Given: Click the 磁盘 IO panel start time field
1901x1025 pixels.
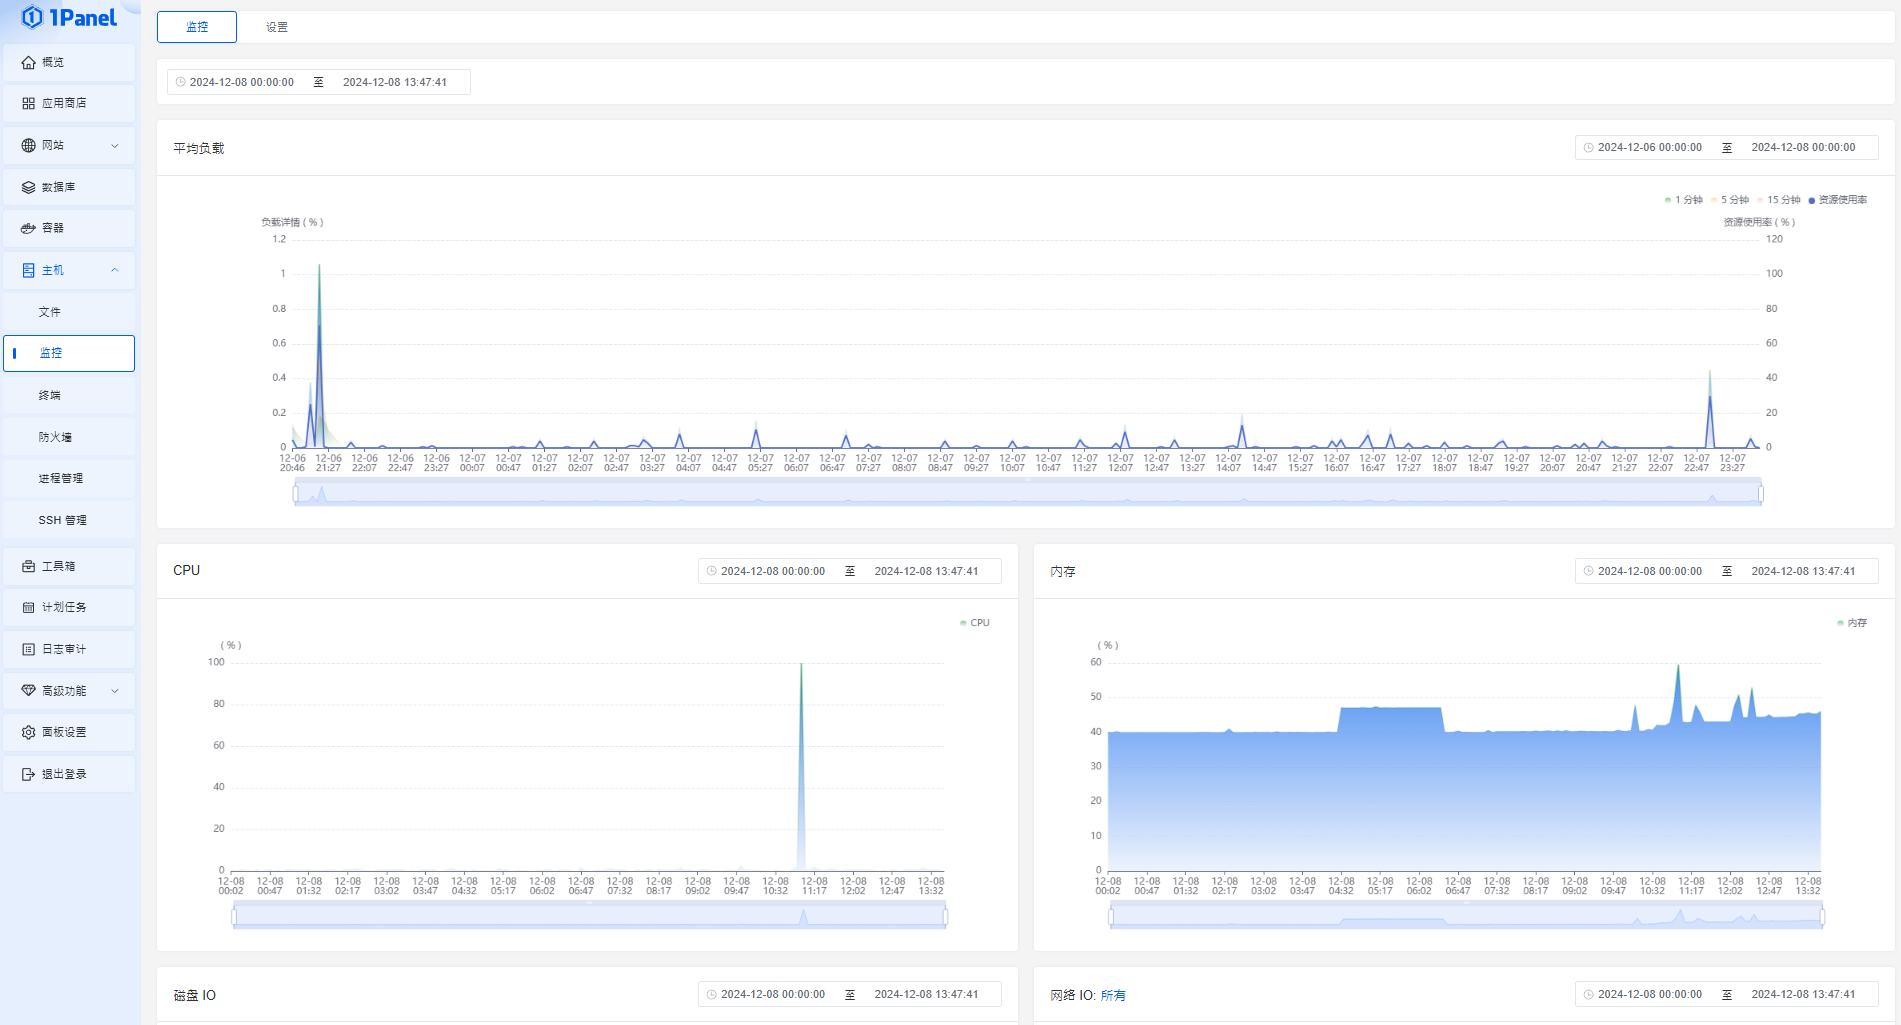Looking at the screenshot, I should click(773, 994).
